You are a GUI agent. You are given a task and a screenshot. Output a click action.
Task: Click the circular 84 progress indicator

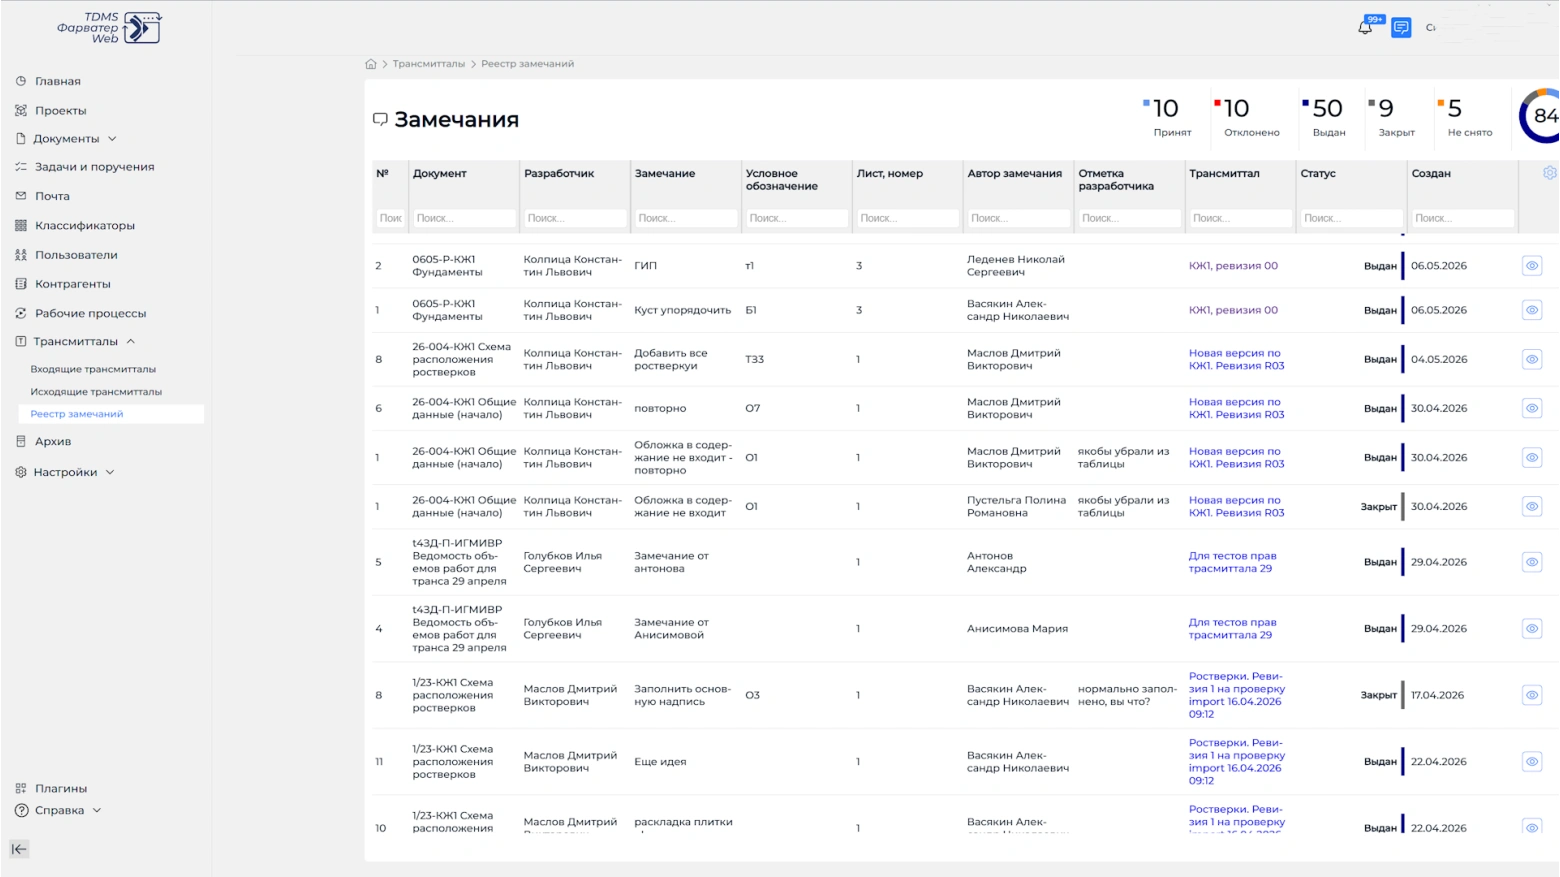[1540, 117]
